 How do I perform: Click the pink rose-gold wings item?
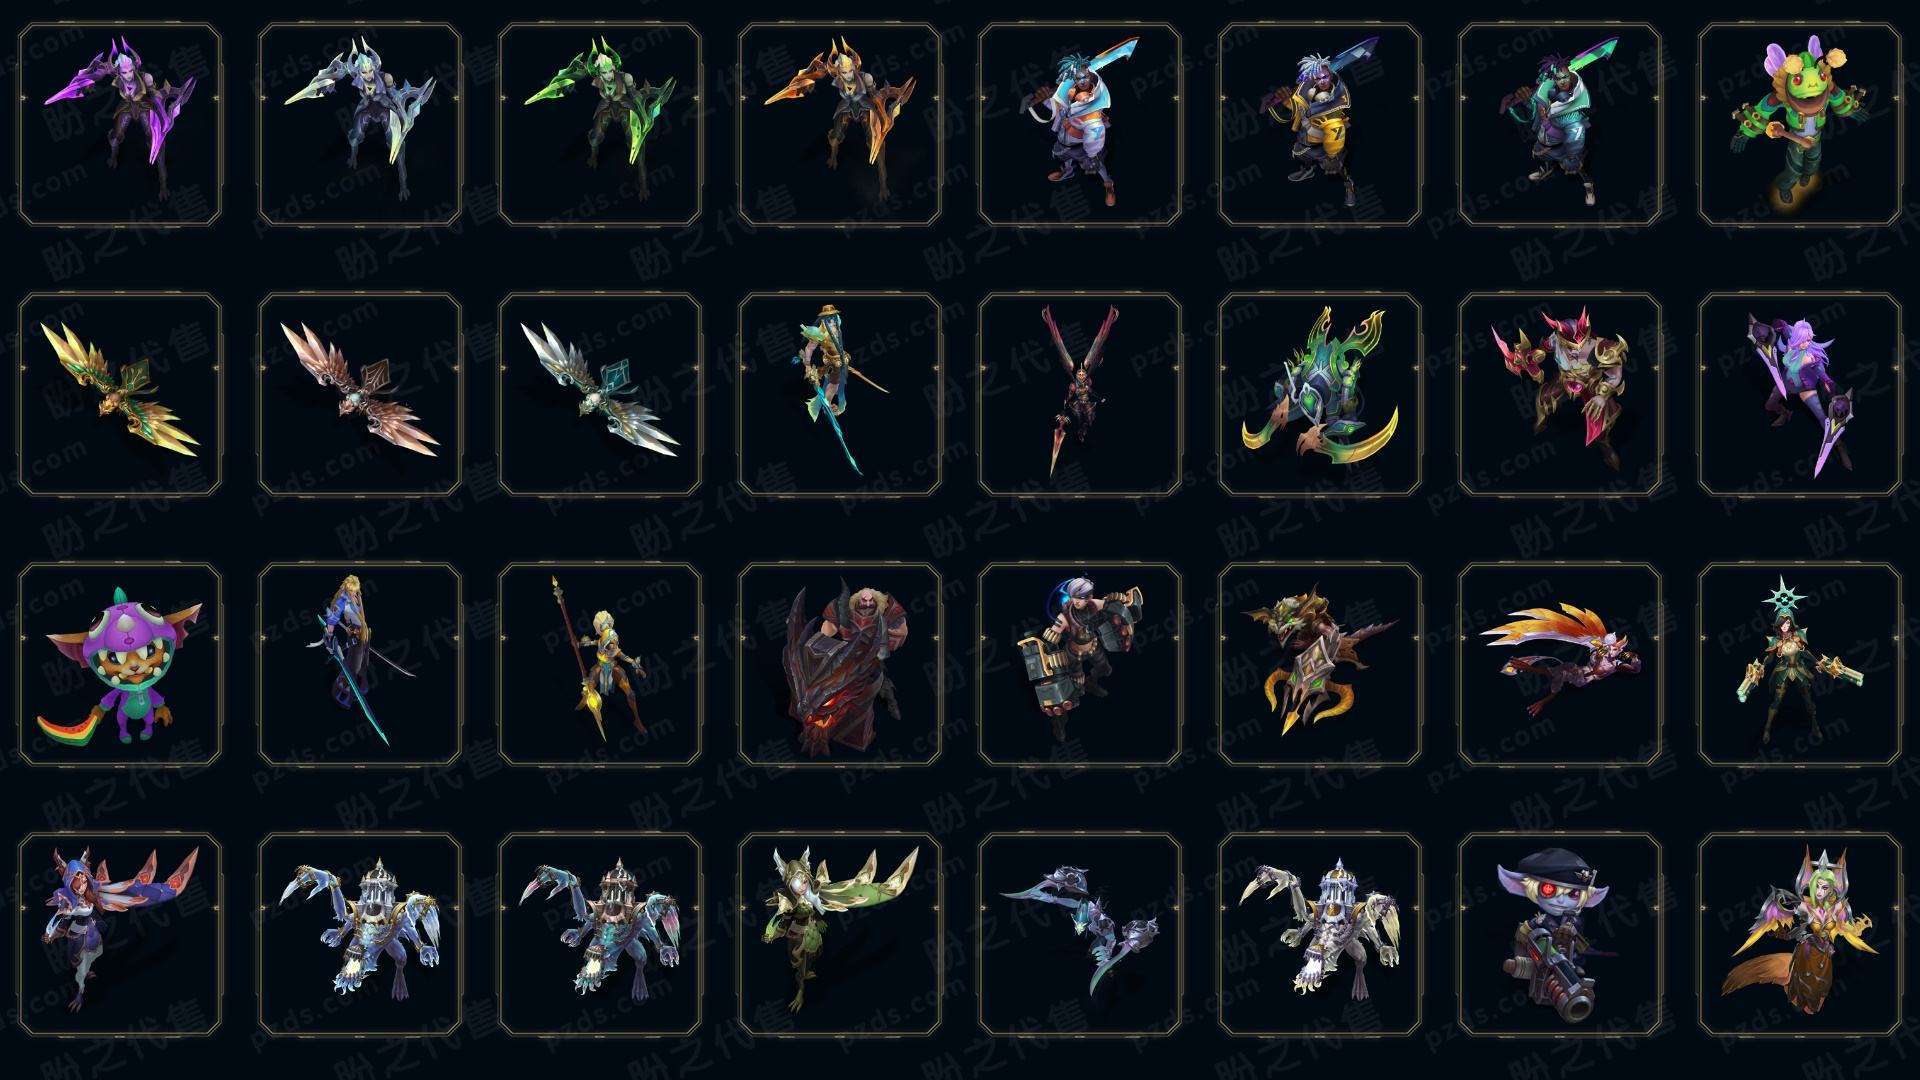click(360, 394)
